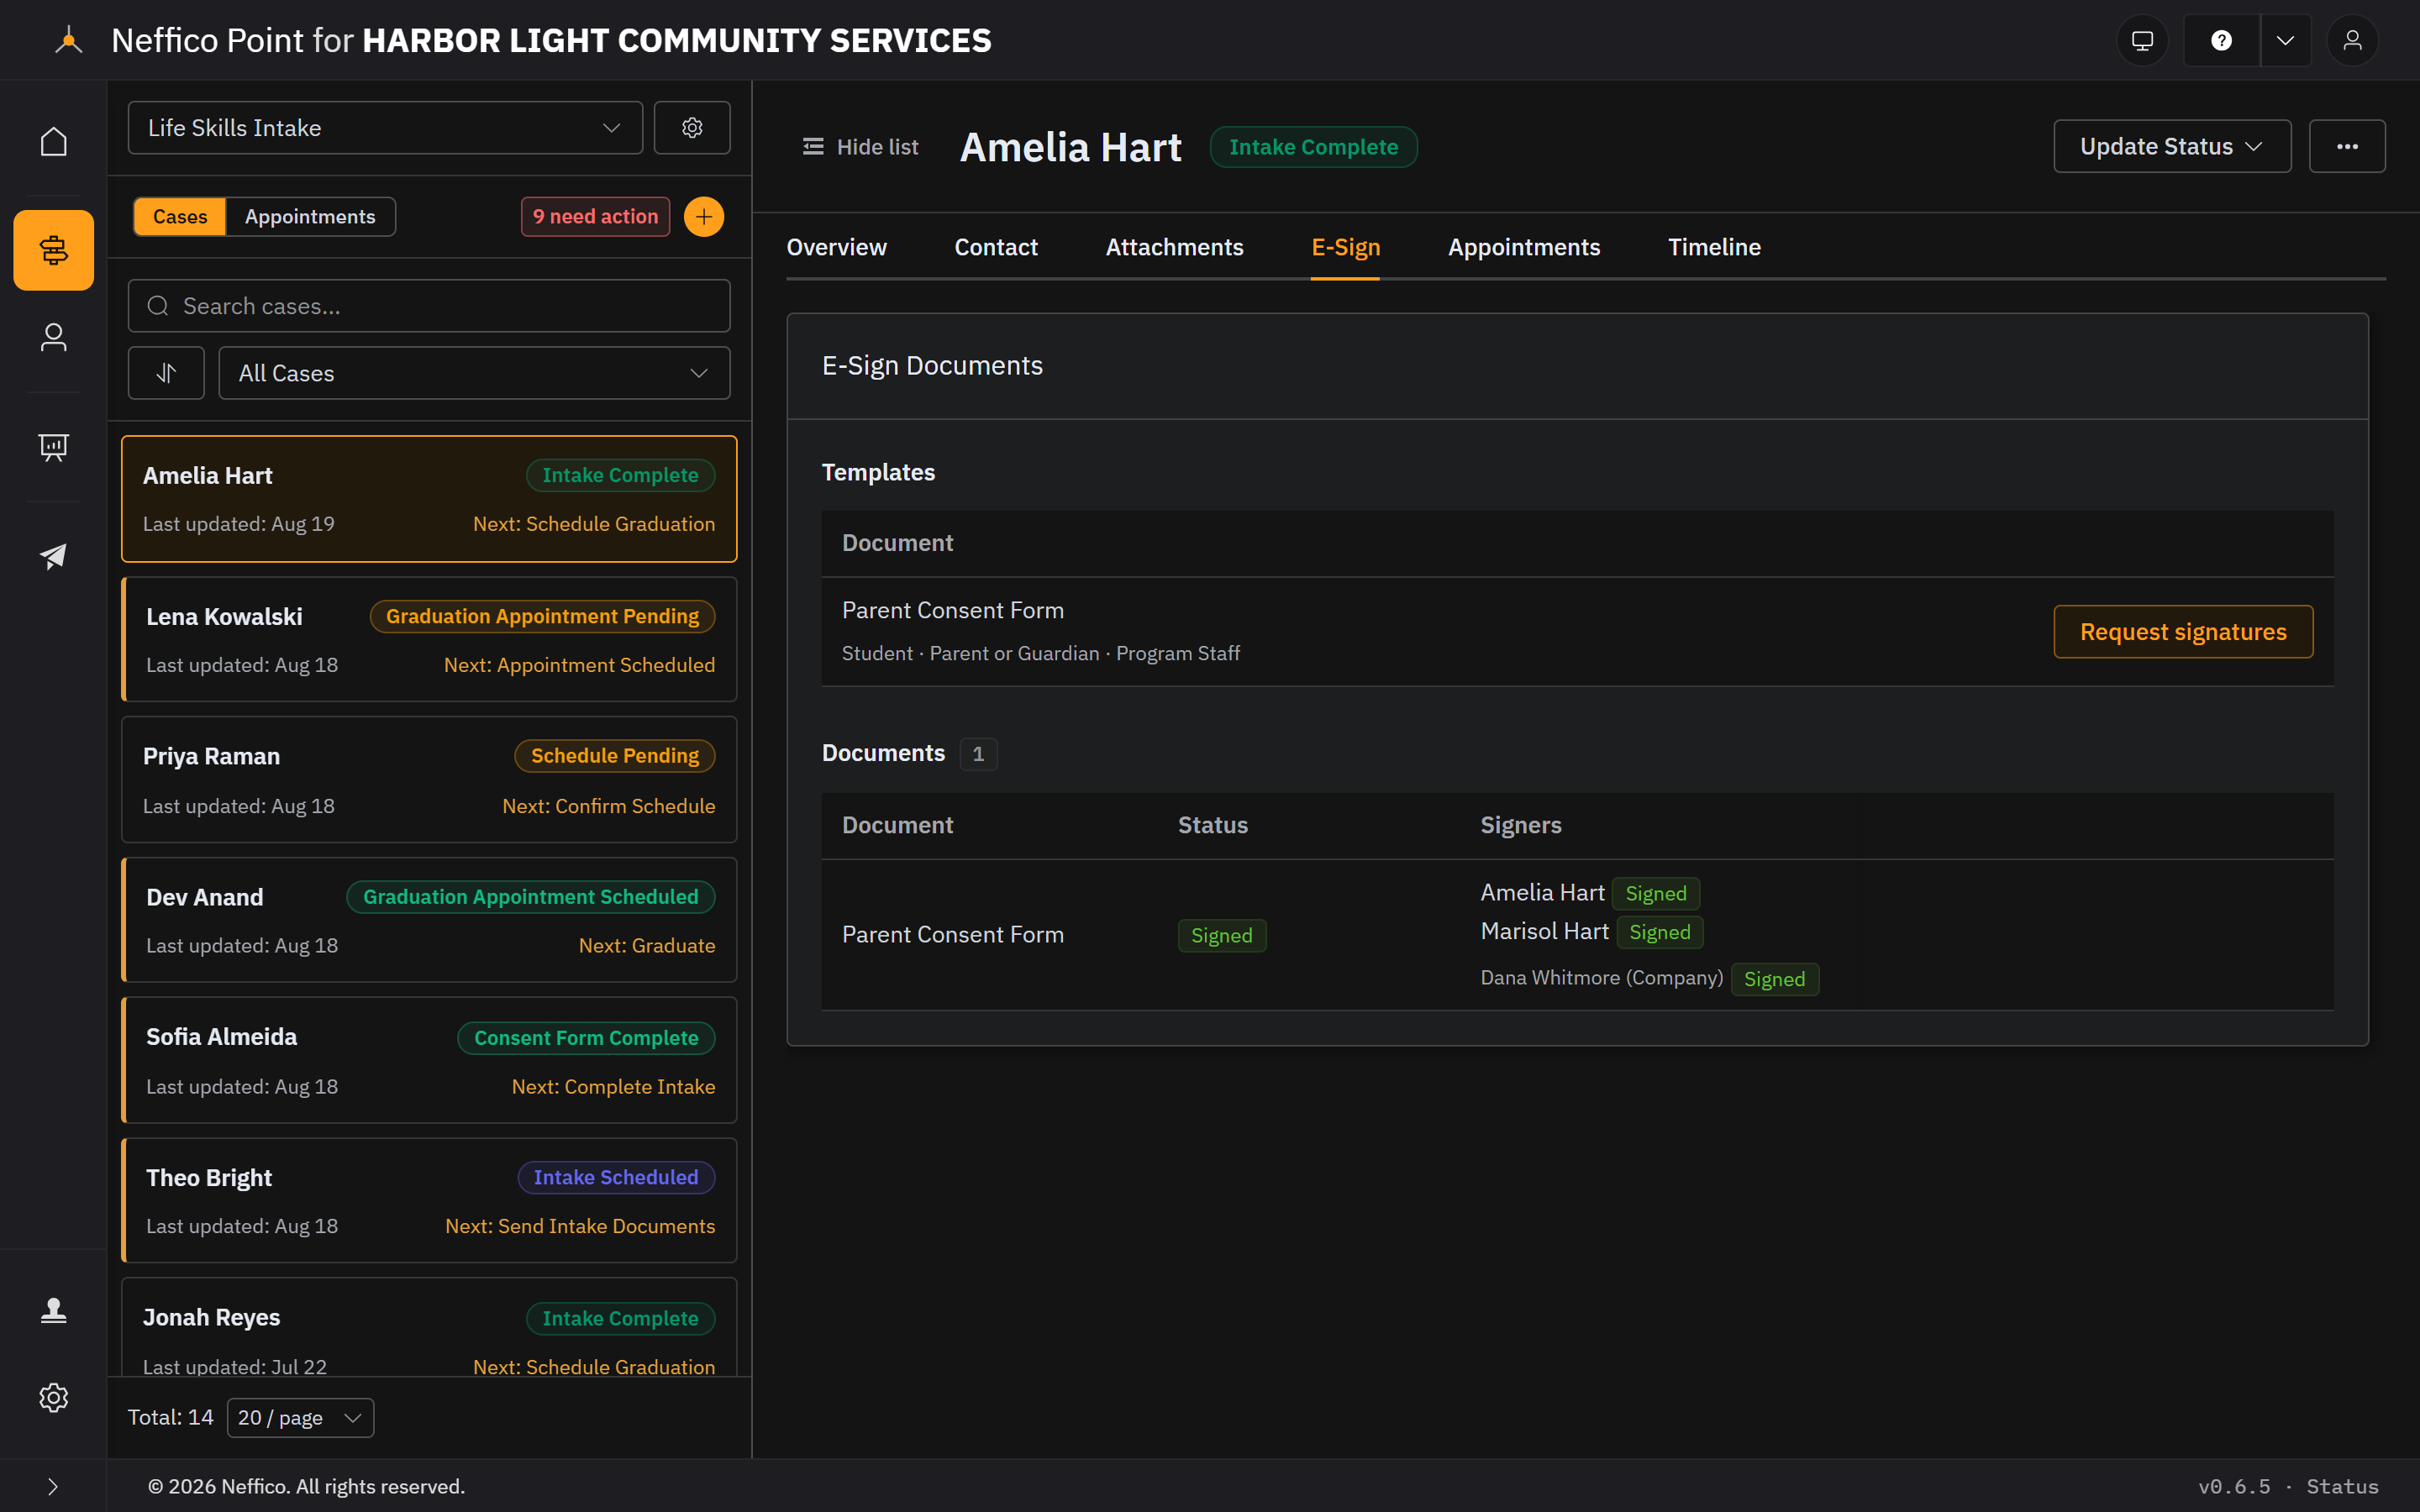Switch list to Appointments view
Viewport: 2420px width, 1512px height.
tap(310, 217)
